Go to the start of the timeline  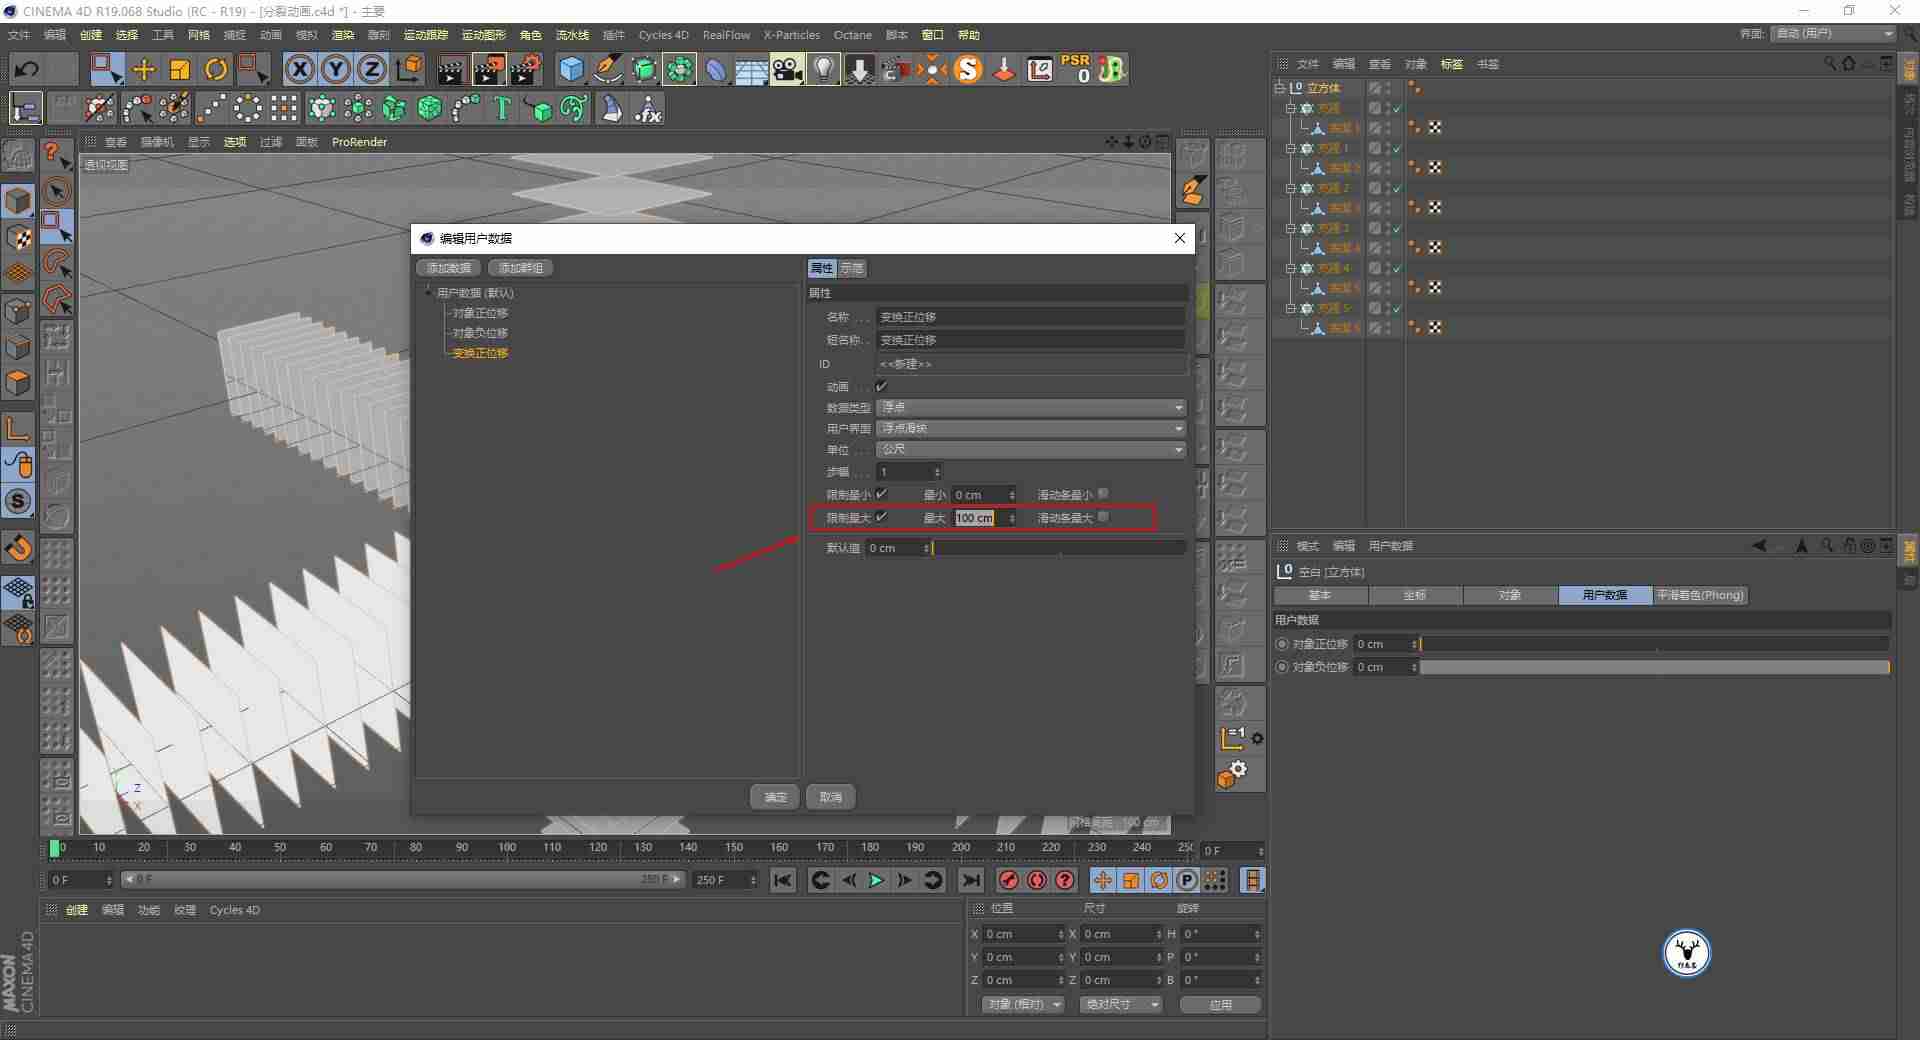click(x=783, y=880)
